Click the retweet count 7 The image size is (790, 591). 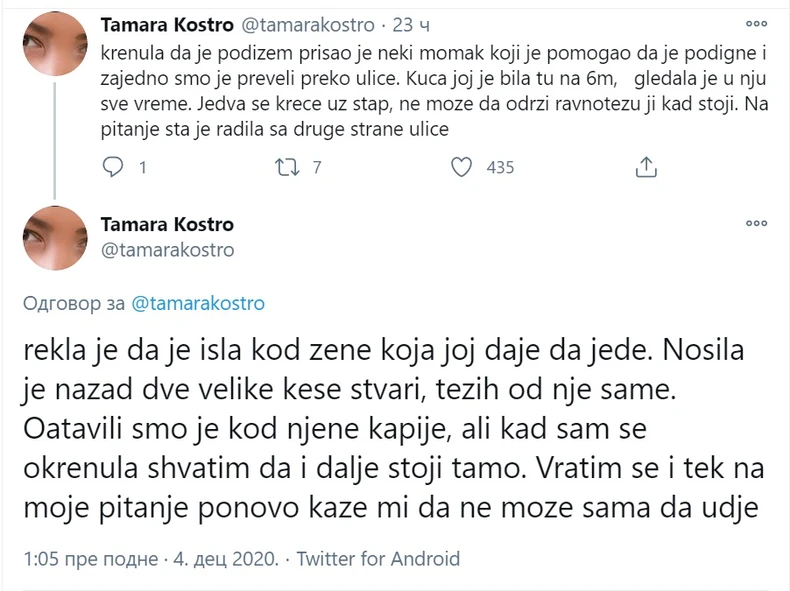pos(316,168)
